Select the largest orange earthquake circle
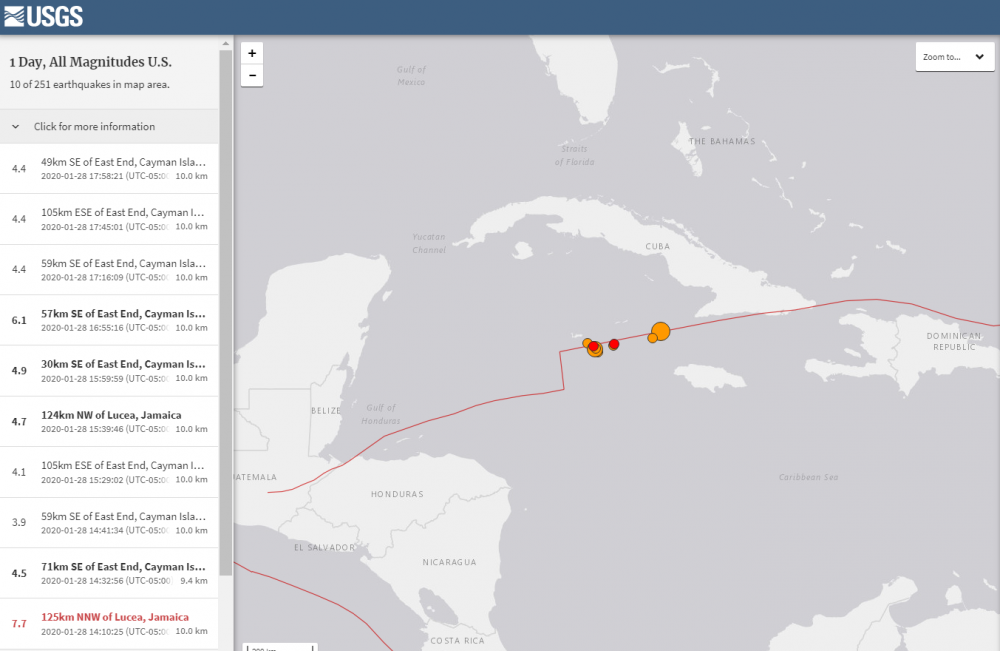This screenshot has height=651, width=1000. coord(660,331)
